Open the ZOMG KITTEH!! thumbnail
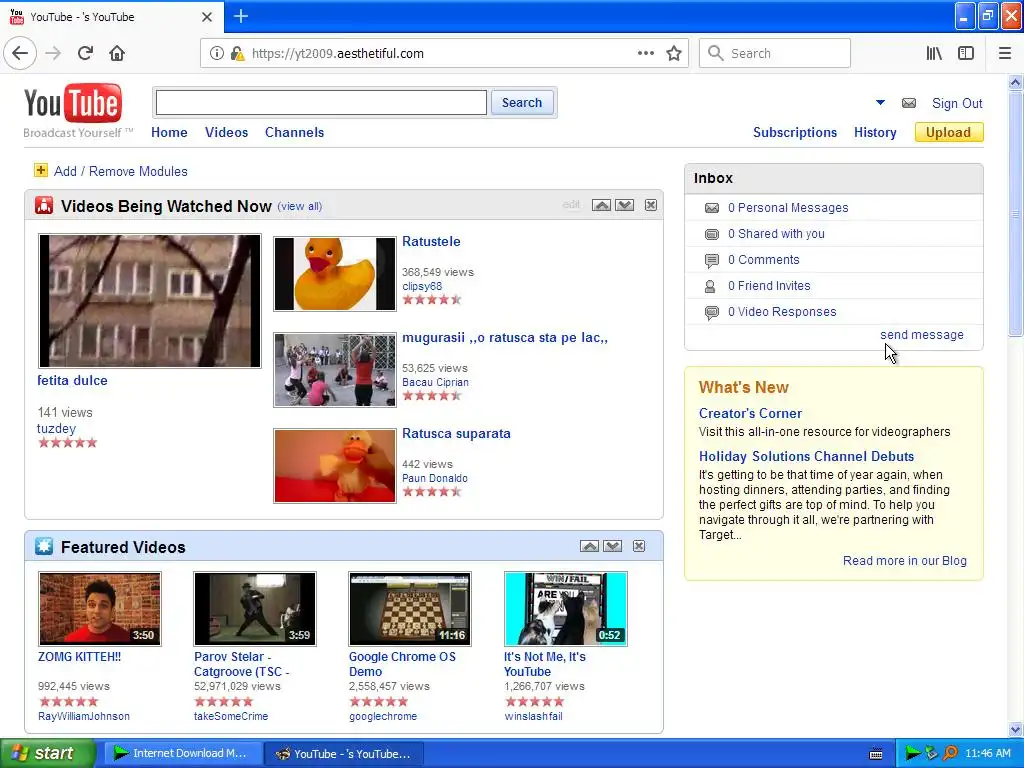Viewport: 1024px width, 768px height. [x=99, y=609]
